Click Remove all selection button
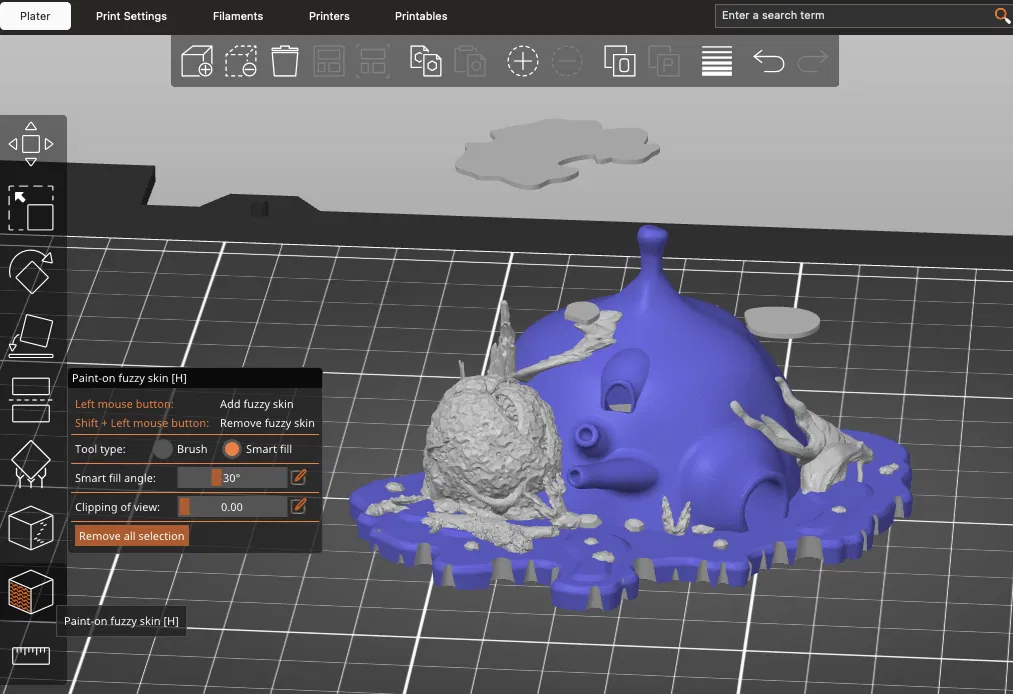 [132, 536]
